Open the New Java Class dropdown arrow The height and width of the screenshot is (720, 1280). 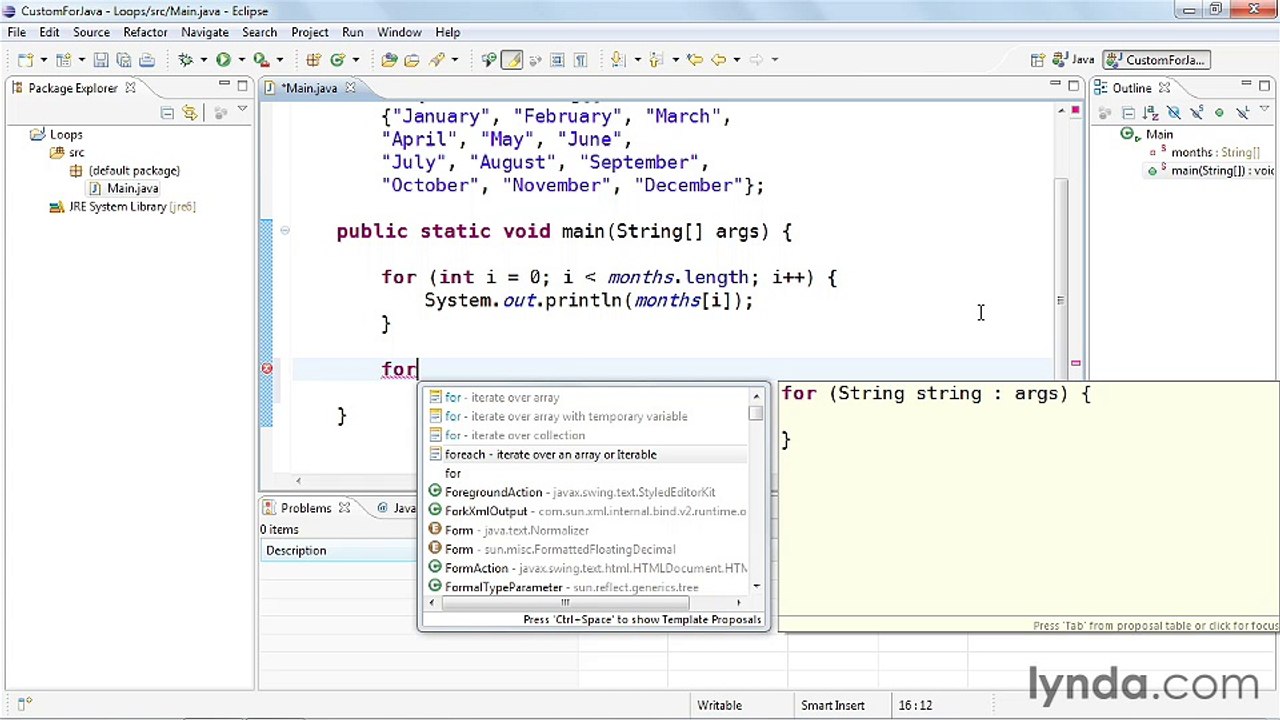pos(355,60)
